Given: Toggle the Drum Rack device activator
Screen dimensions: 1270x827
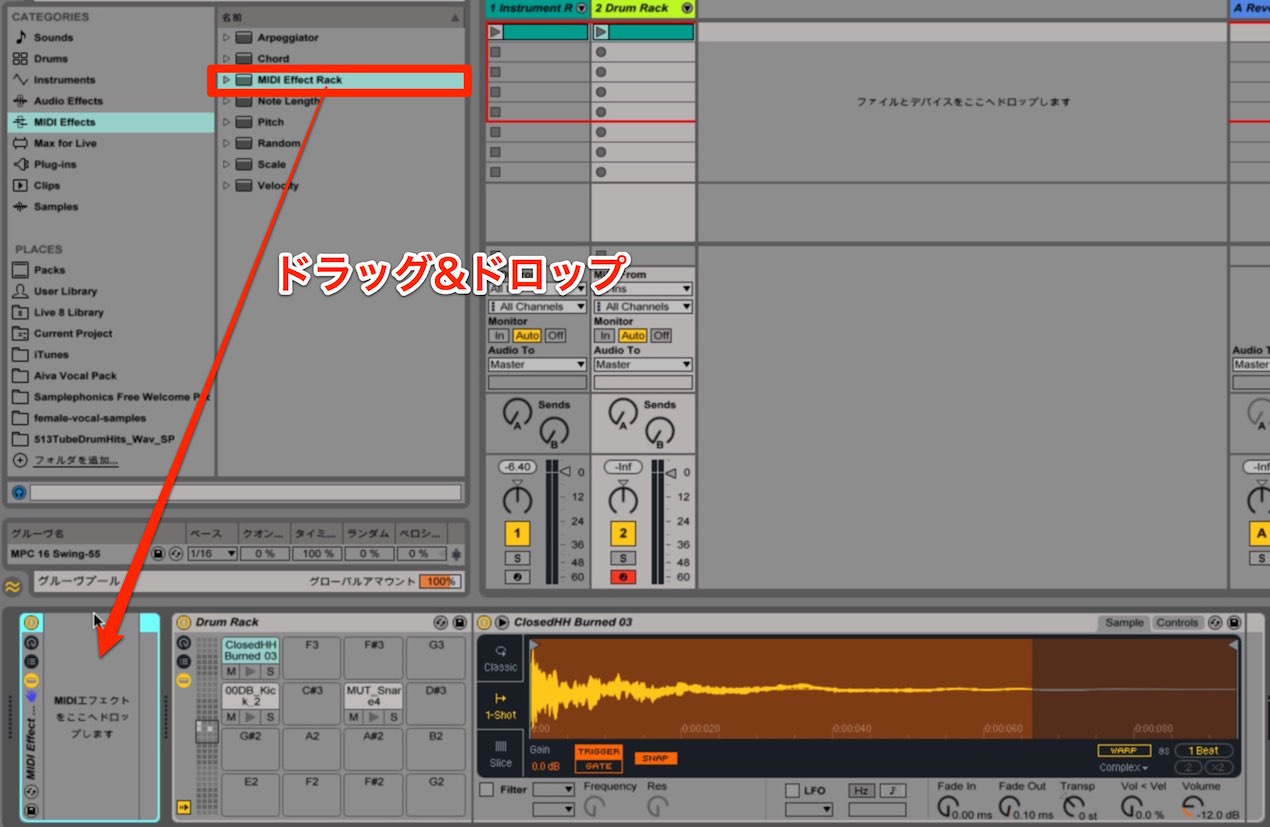Looking at the screenshot, I should (183, 622).
